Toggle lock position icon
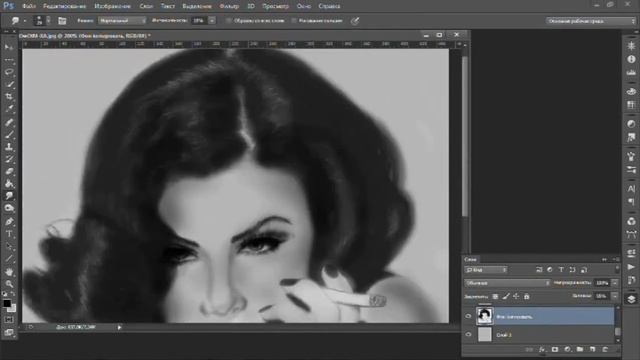Image resolution: width=640 pixels, height=360 pixels. 516,296
